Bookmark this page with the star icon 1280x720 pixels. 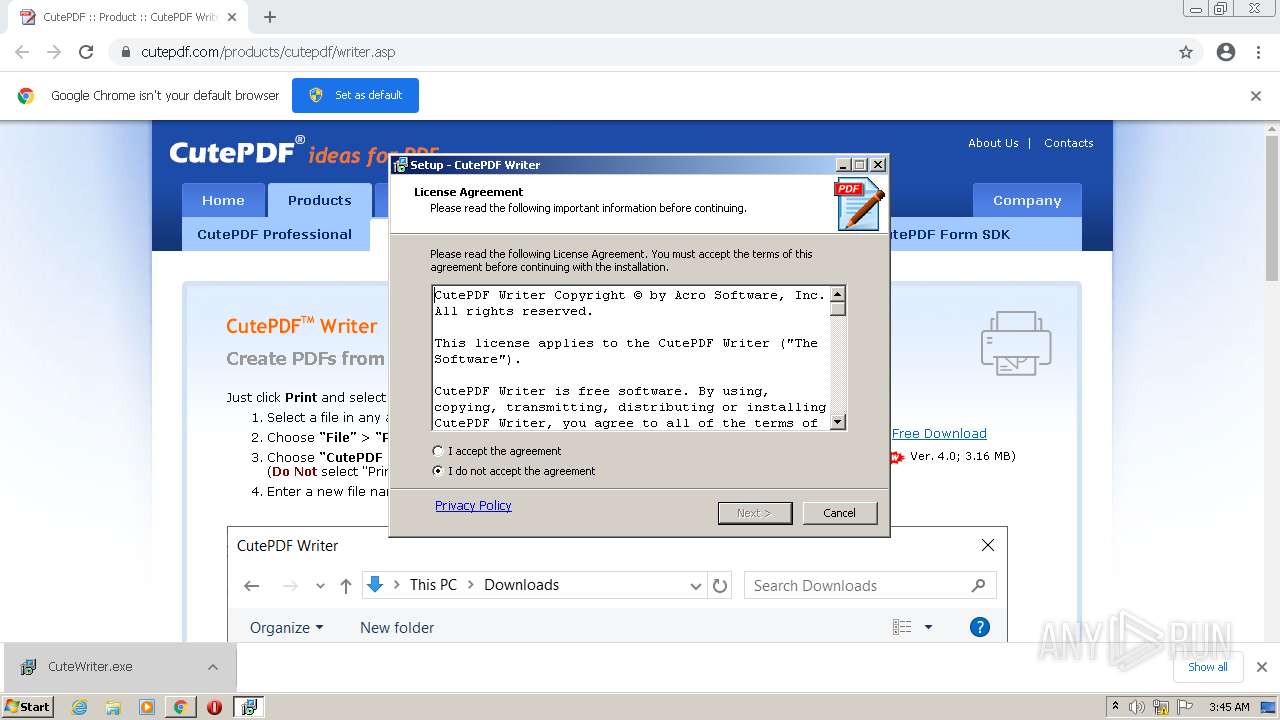(x=1186, y=52)
